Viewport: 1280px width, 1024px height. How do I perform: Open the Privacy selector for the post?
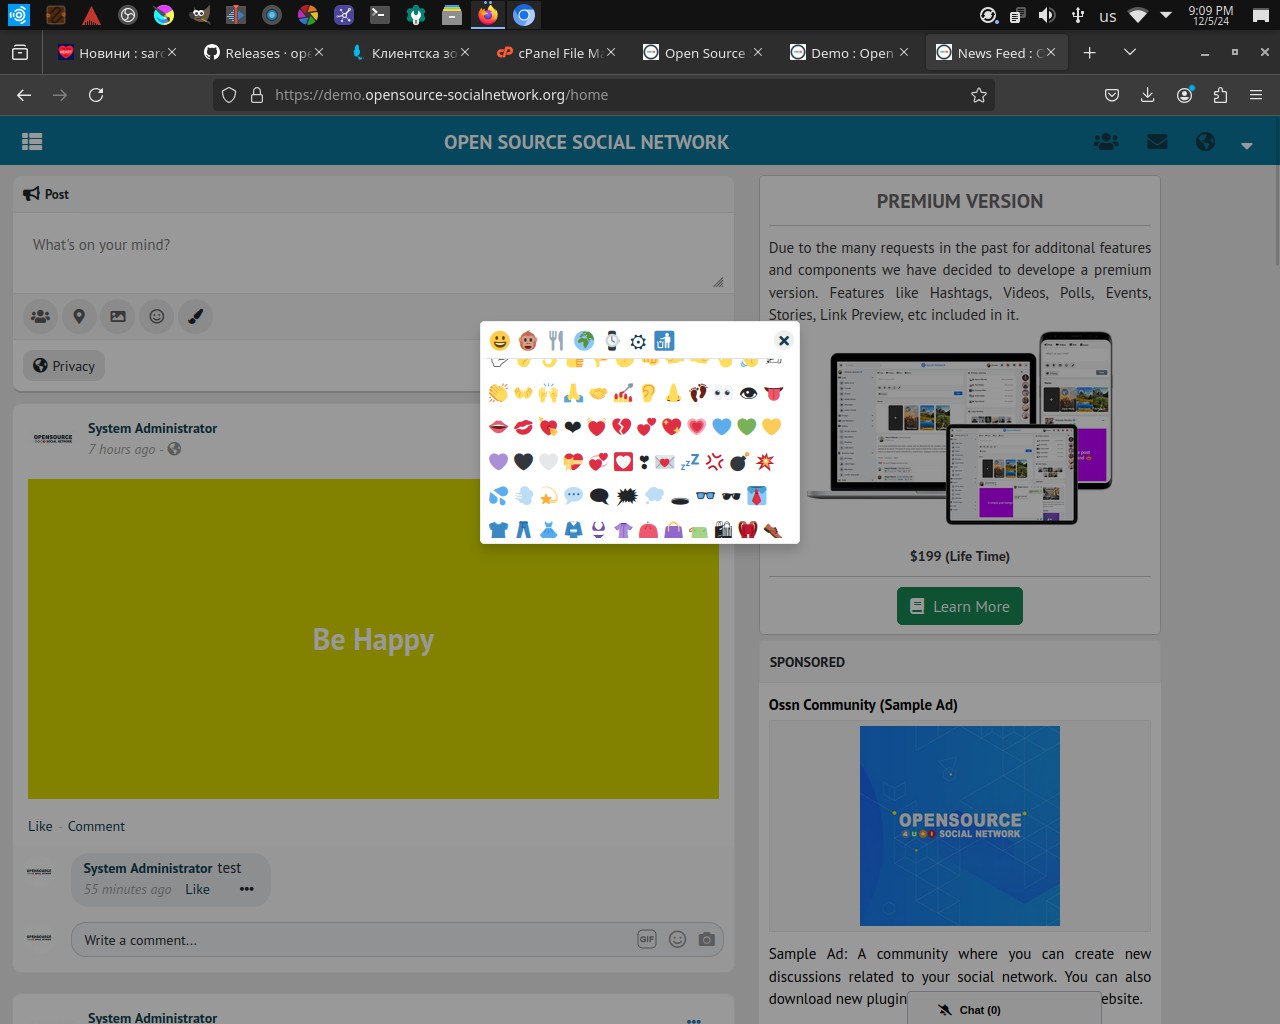pos(64,366)
